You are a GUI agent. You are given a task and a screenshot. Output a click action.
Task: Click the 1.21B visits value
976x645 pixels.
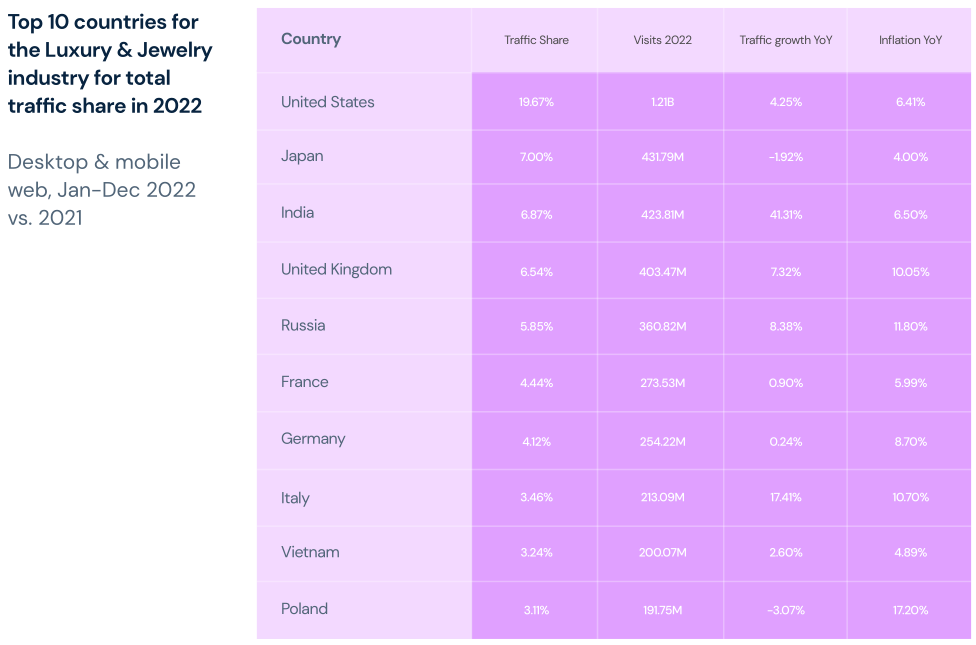pos(662,102)
